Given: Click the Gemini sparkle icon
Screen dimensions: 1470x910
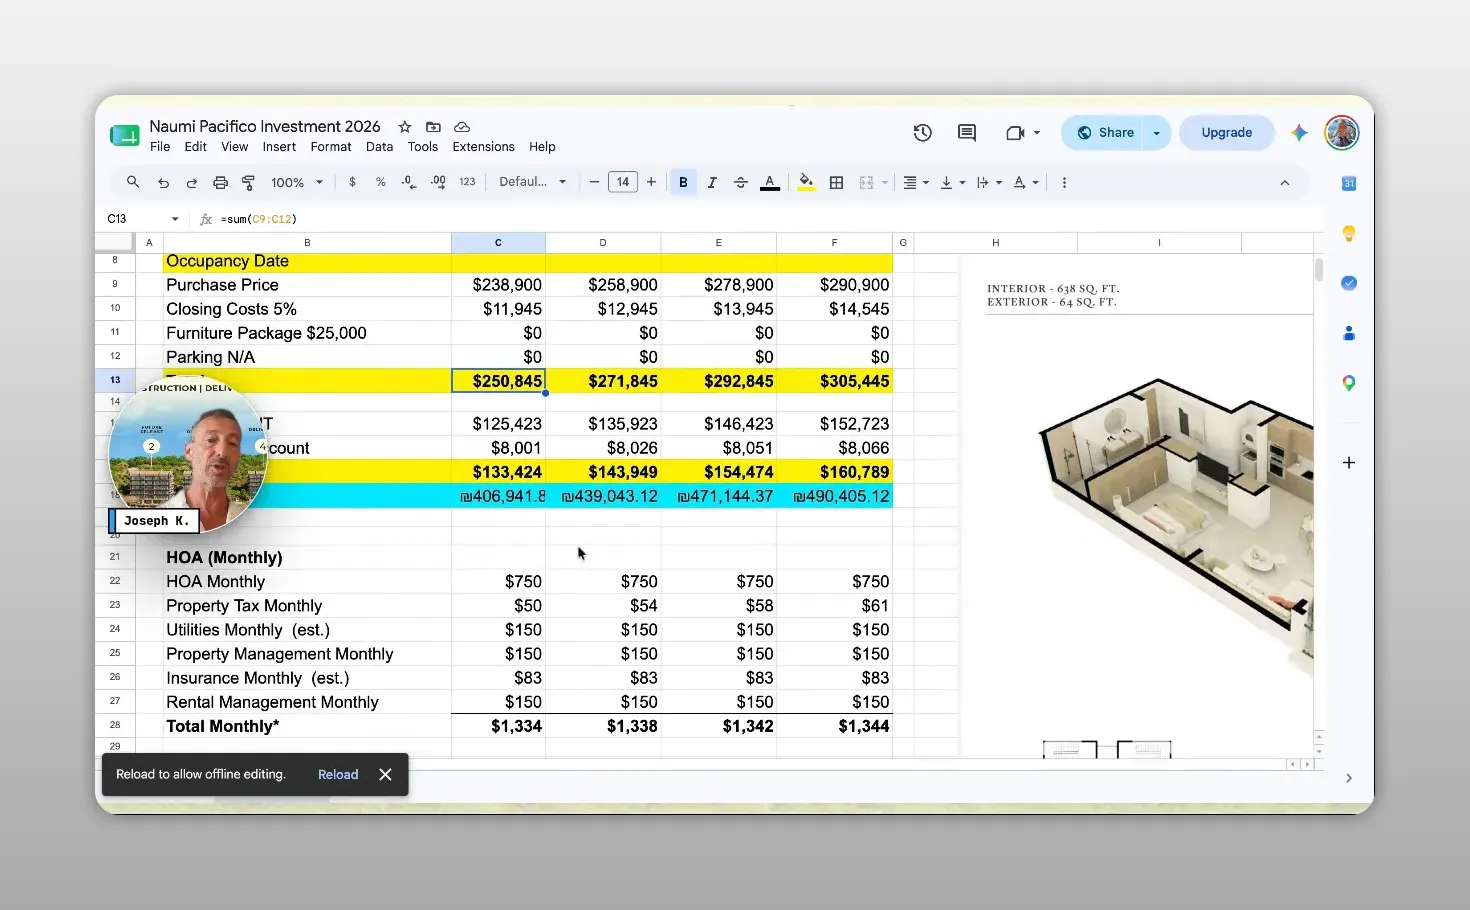Looking at the screenshot, I should click(x=1299, y=132).
